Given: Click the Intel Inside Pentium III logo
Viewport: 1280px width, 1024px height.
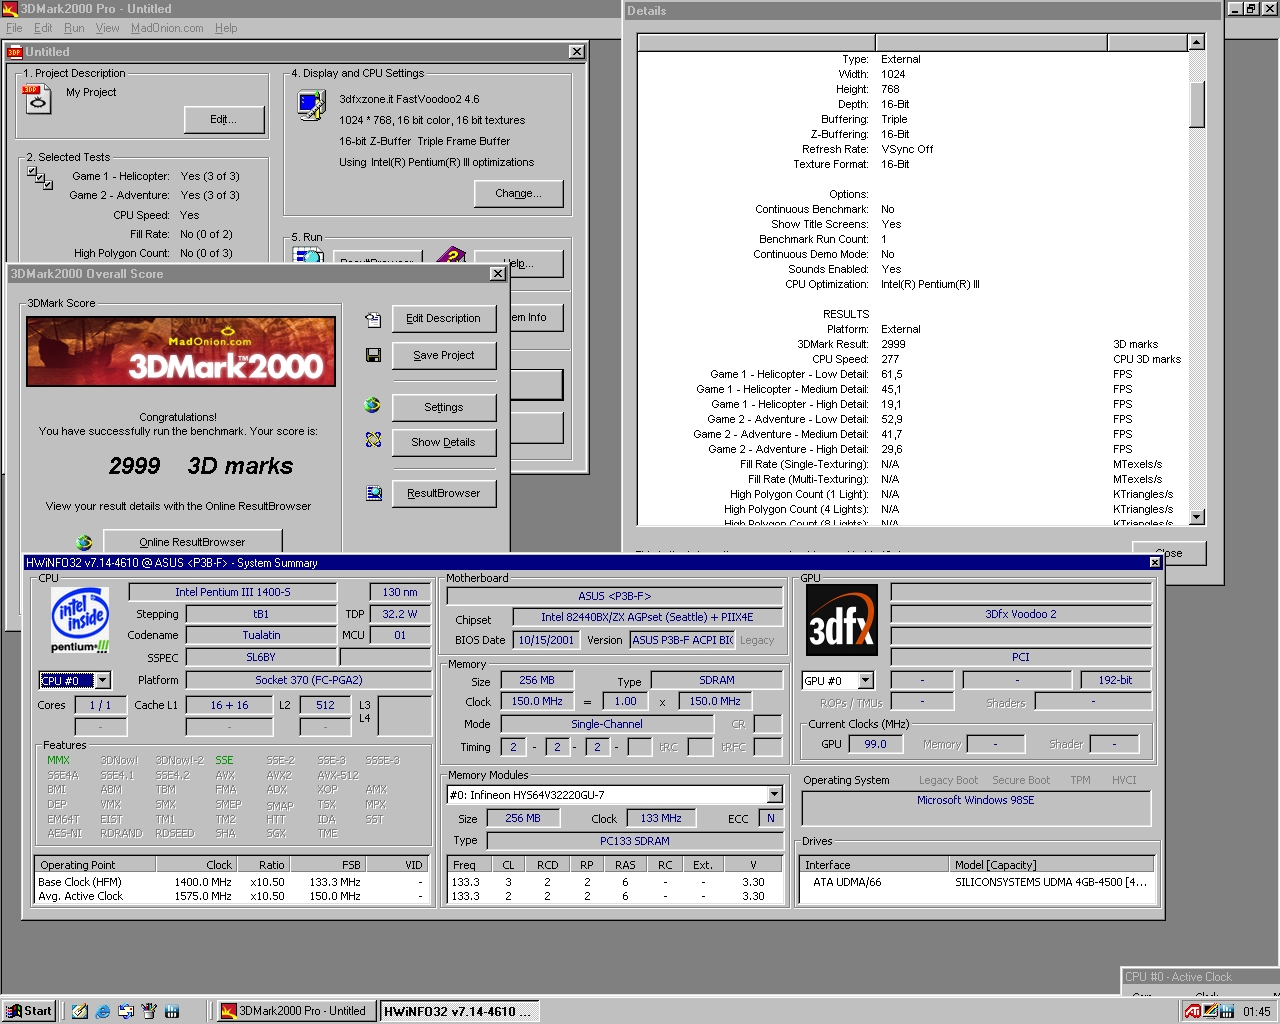Looking at the screenshot, I should (x=79, y=620).
